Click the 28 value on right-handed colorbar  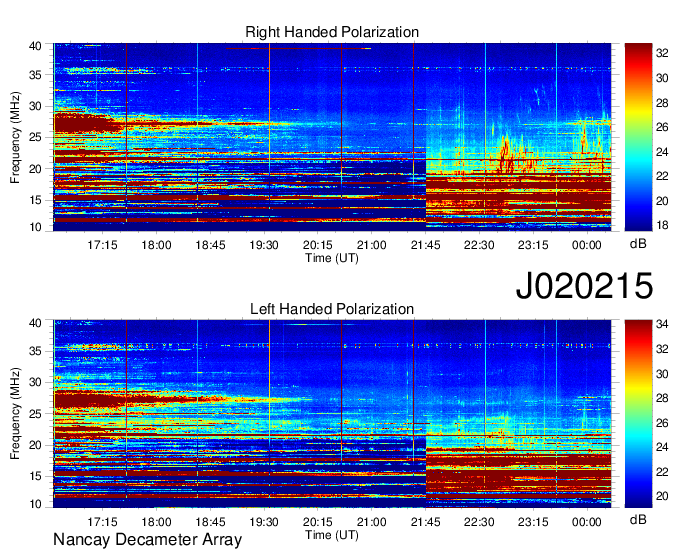[662, 103]
